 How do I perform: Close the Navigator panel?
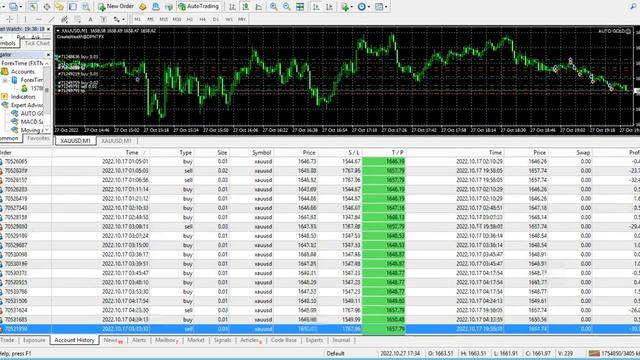point(49,55)
